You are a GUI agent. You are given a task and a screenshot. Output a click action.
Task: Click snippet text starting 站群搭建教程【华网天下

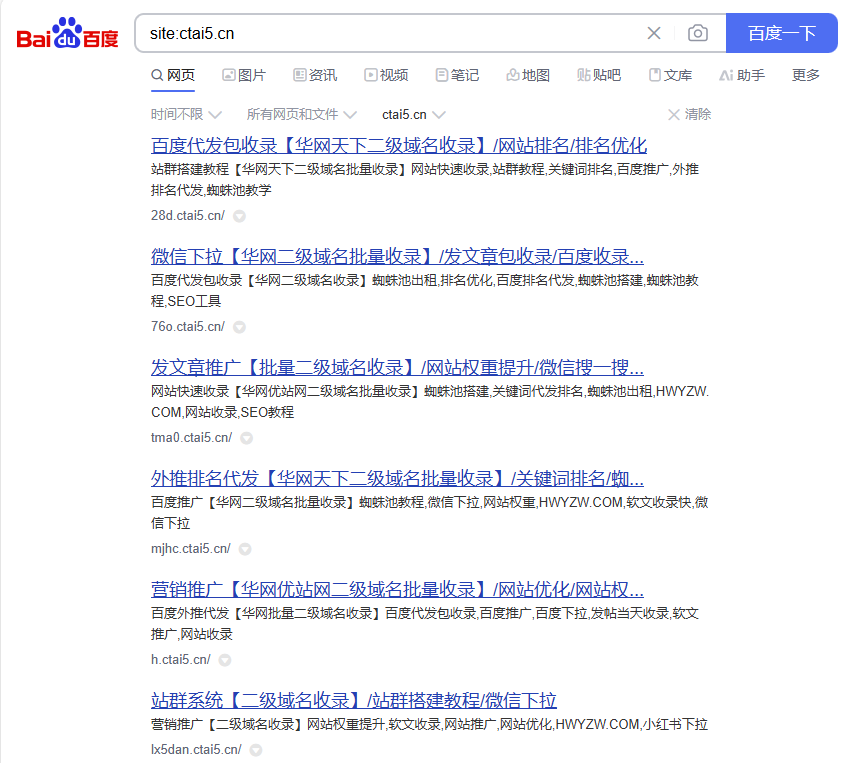pos(425,180)
